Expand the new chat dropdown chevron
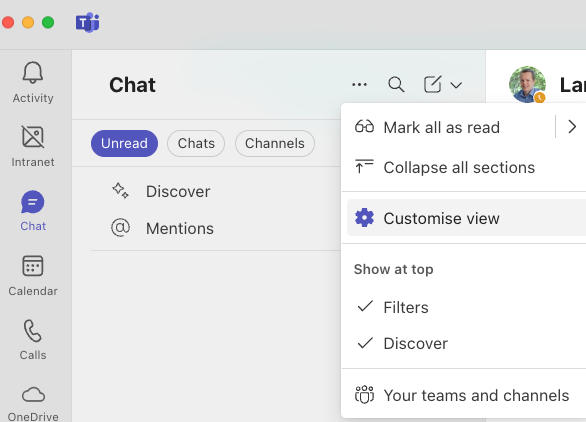Viewport: 586px width, 422px height. [456, 86]
